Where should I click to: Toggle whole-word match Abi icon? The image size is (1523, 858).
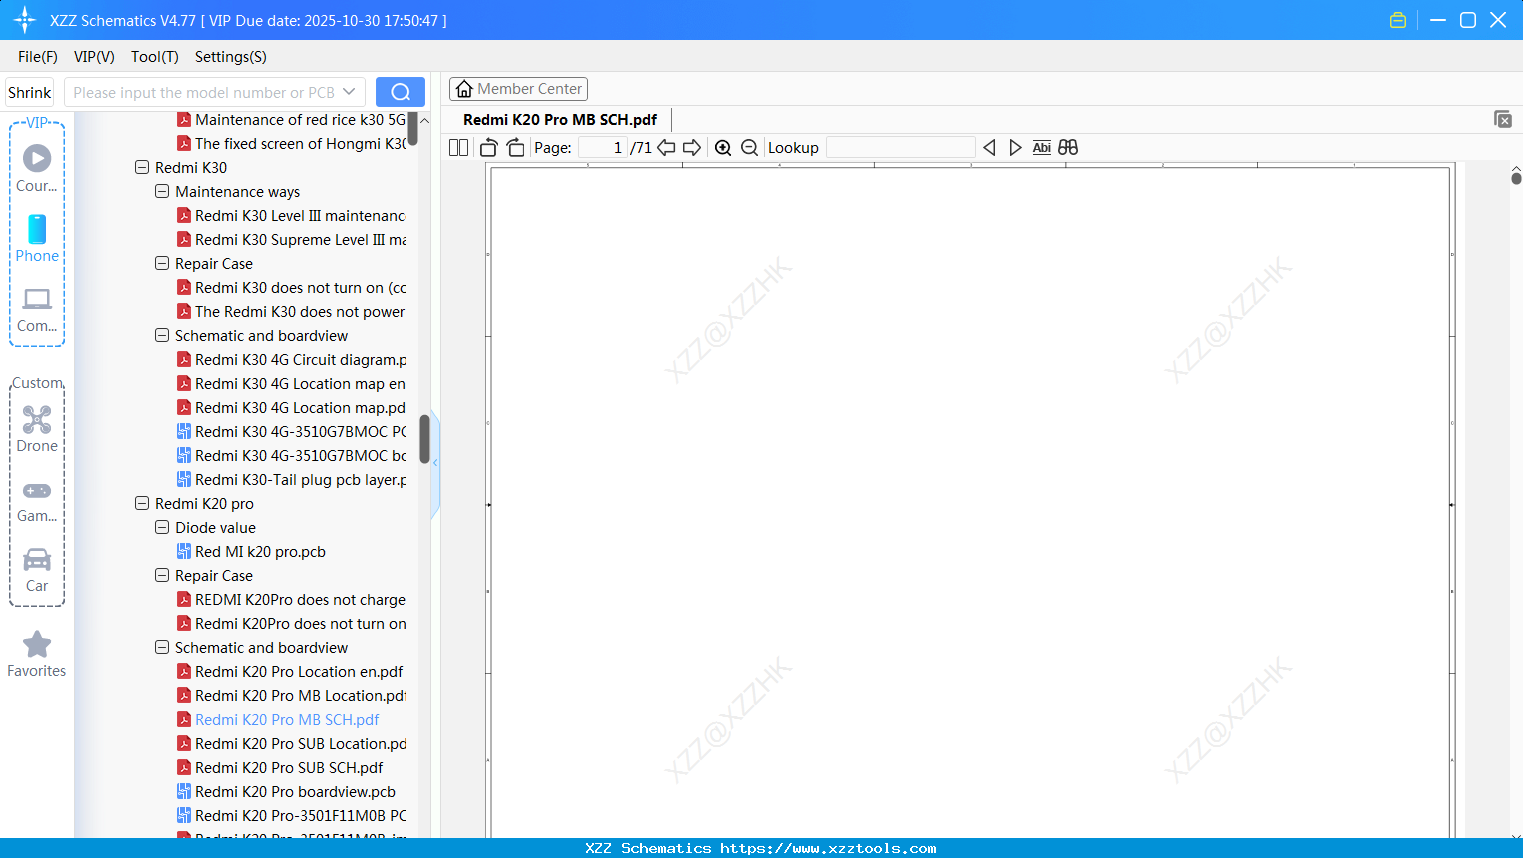point(1041,148)
